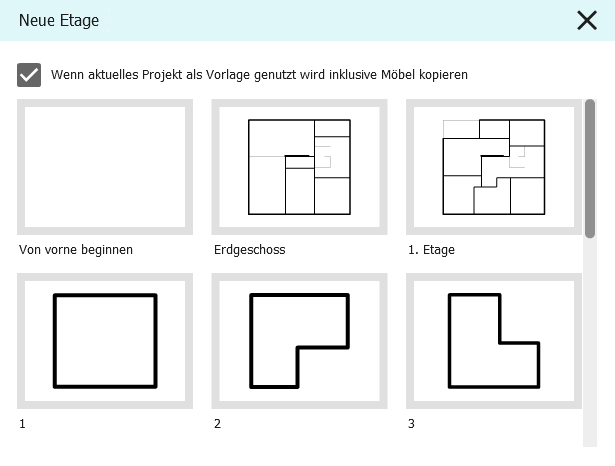Click caption '2' under the L-shaped template
615x466 pixels.
[217, 424]
